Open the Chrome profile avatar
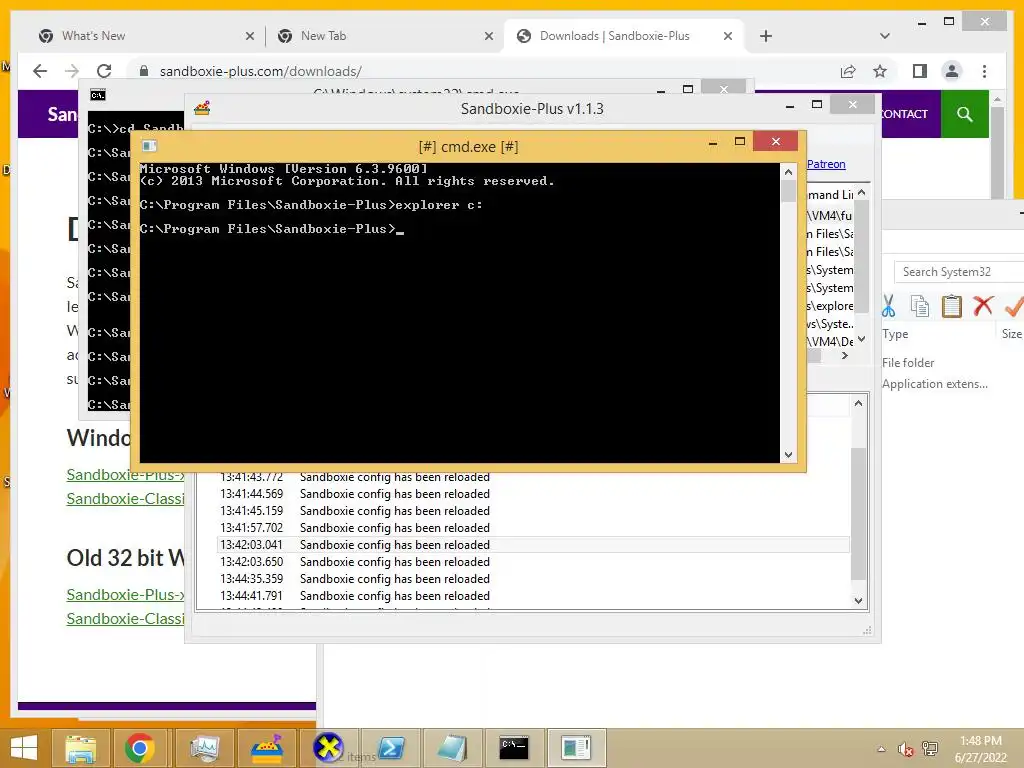The height and width of the screenshot is (768, 1024). [x=952, y=71]
